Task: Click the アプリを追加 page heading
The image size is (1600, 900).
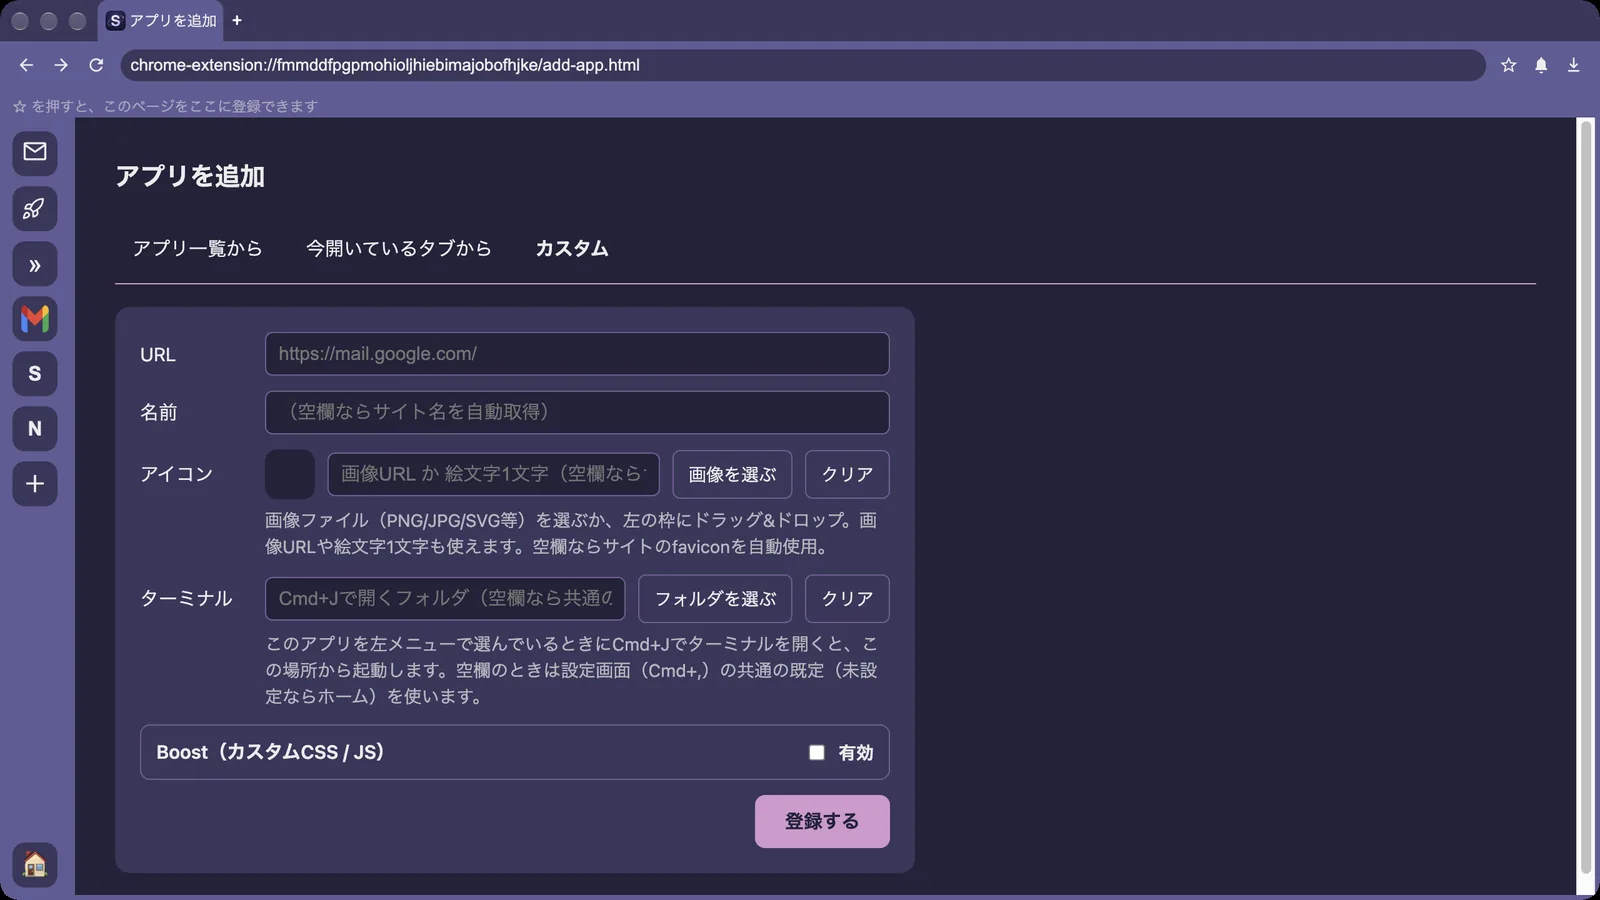Action: (190, 176)
